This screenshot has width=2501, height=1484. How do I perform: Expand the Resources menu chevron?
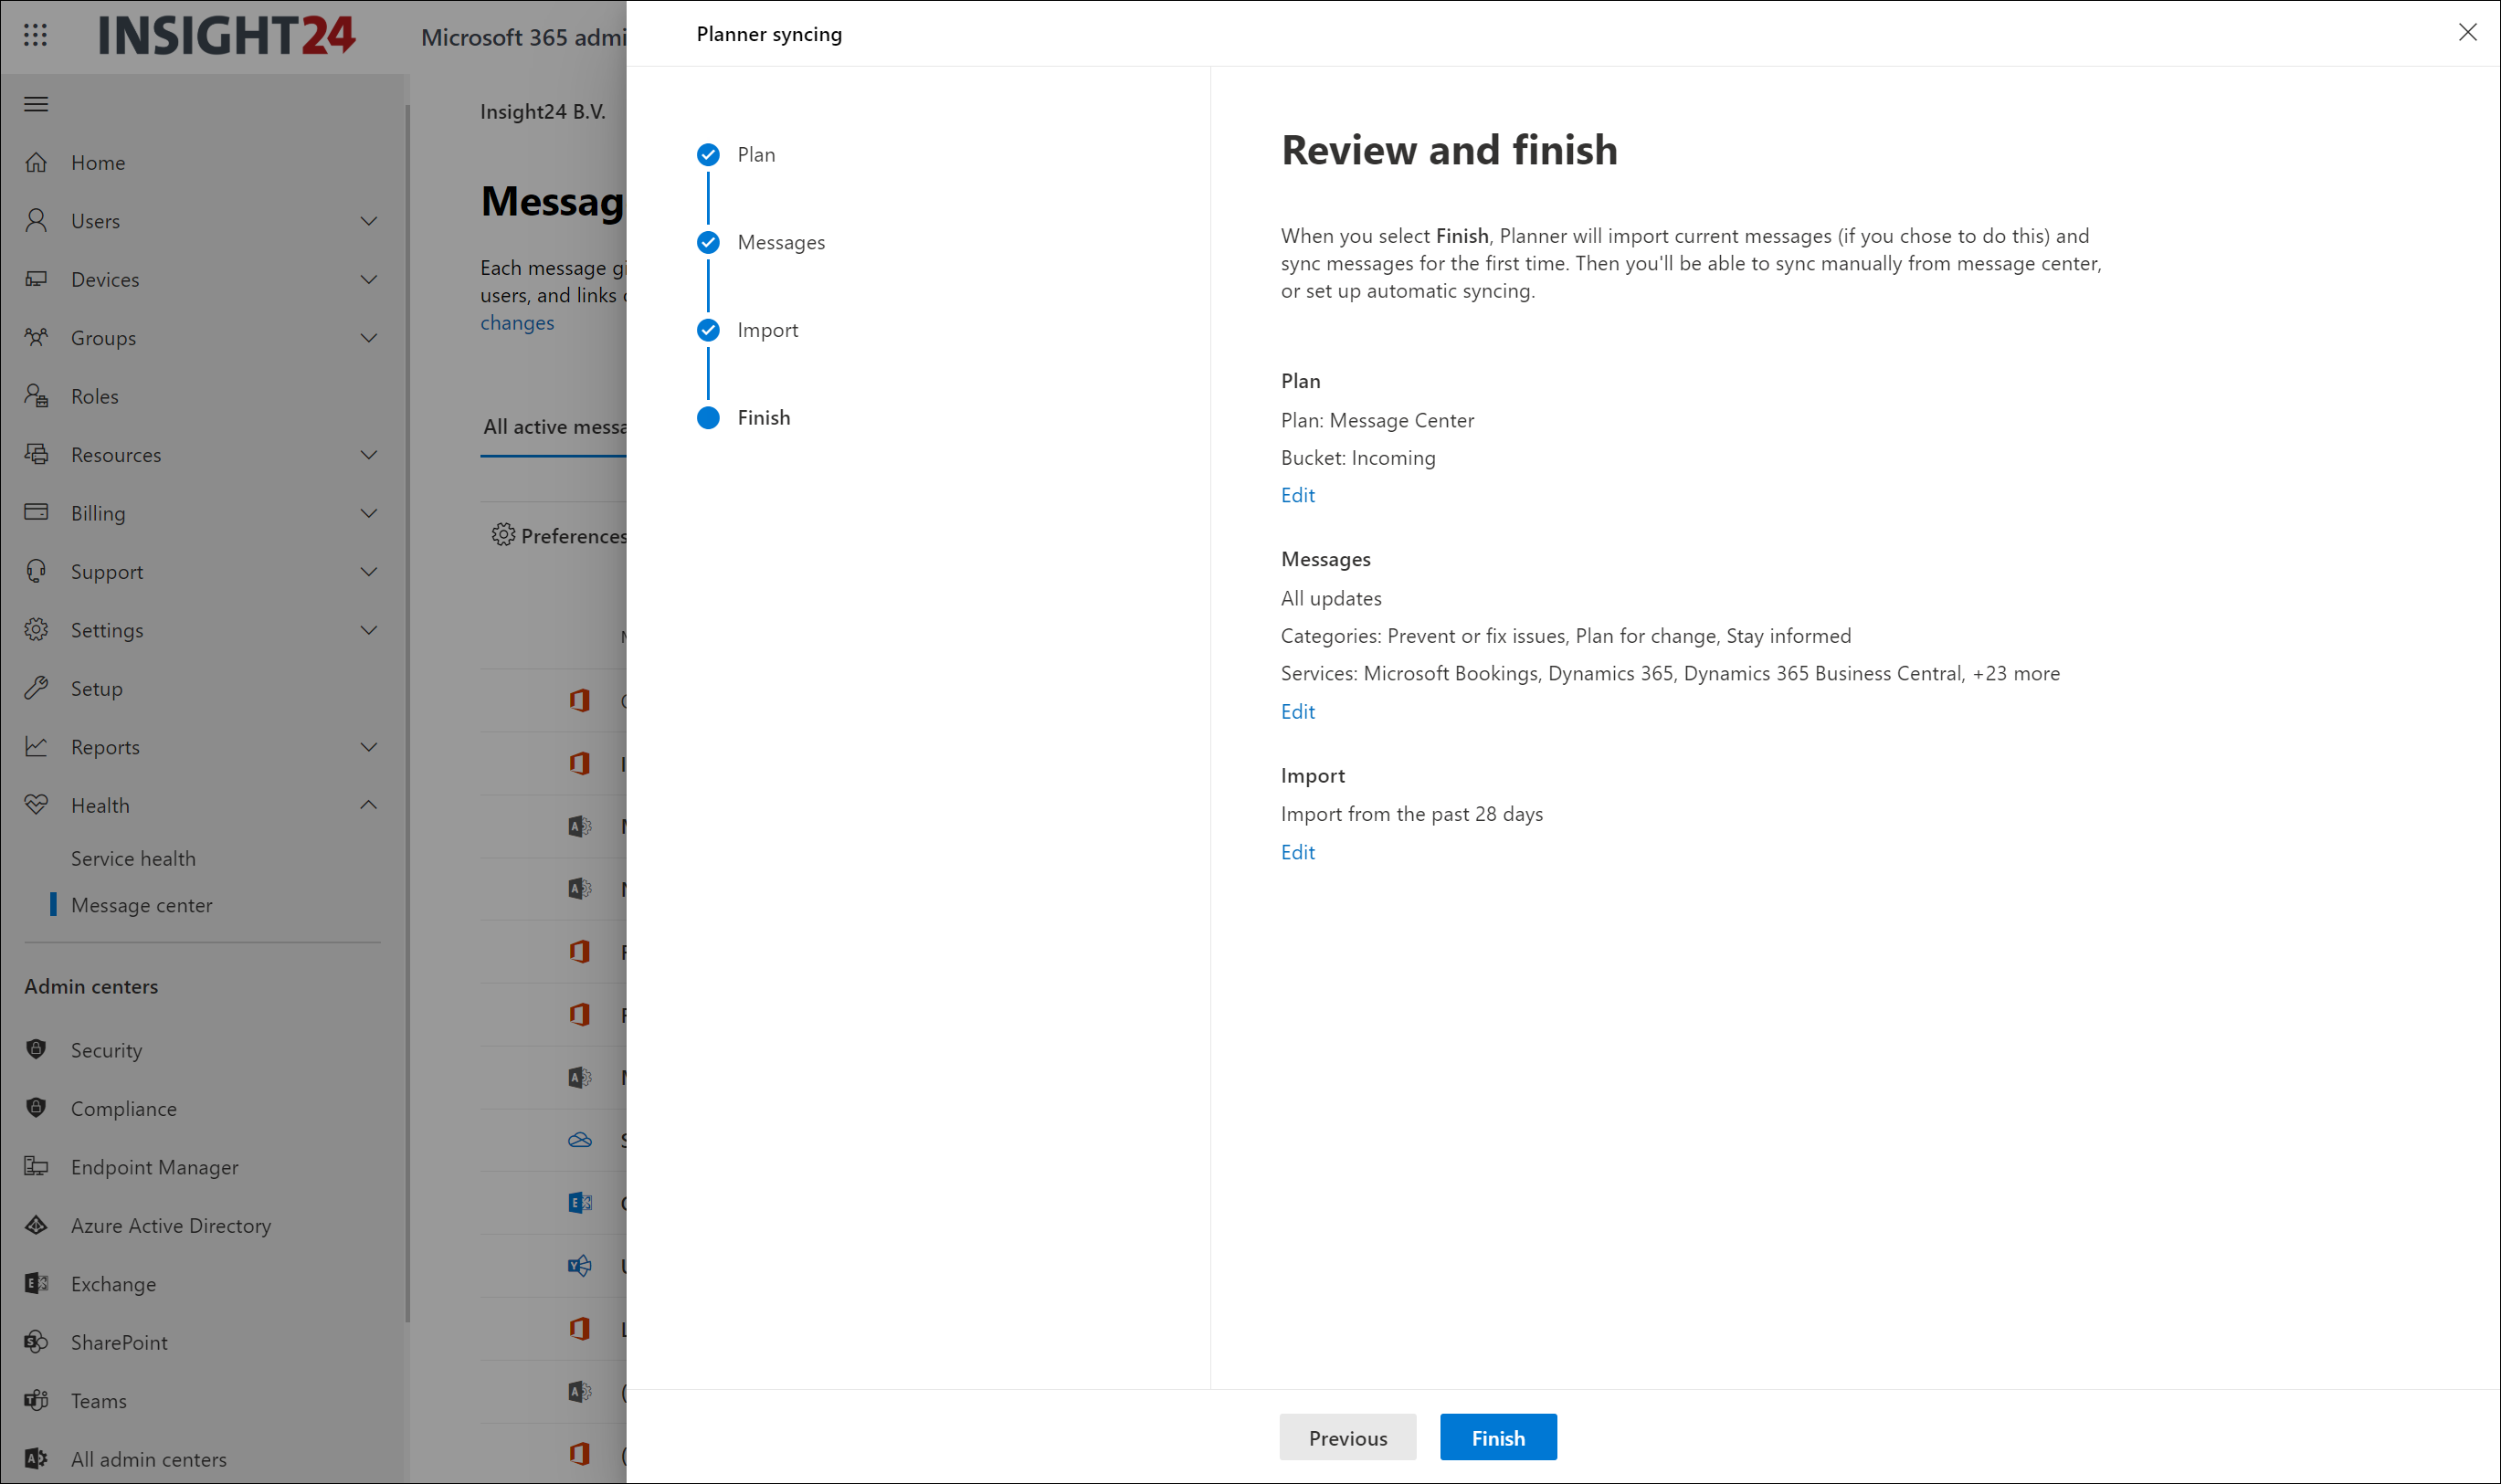point(369,455)
